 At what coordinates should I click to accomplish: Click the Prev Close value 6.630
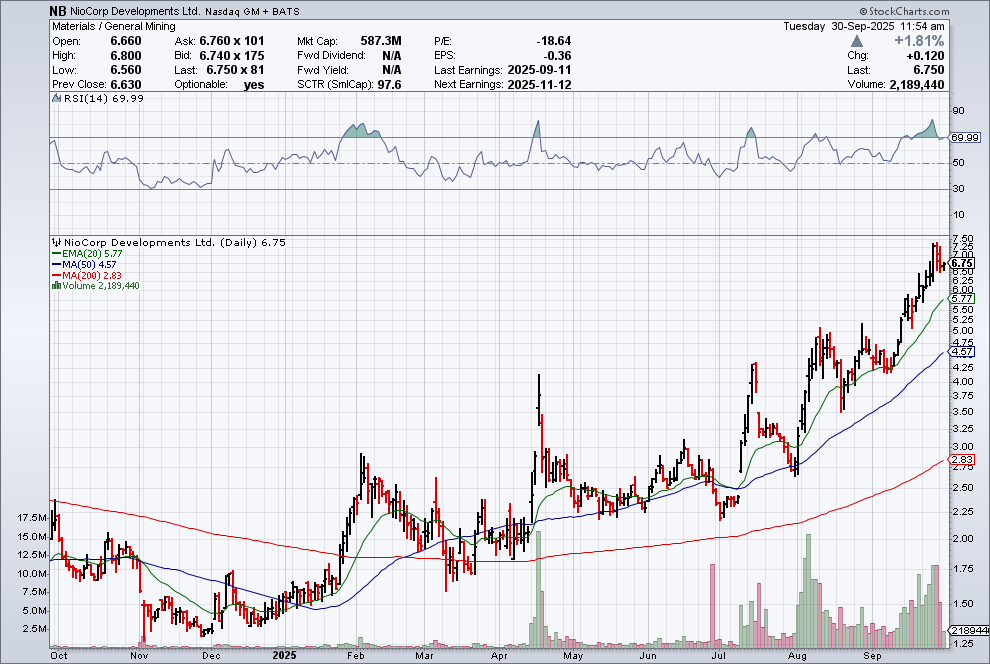[126, 85]
